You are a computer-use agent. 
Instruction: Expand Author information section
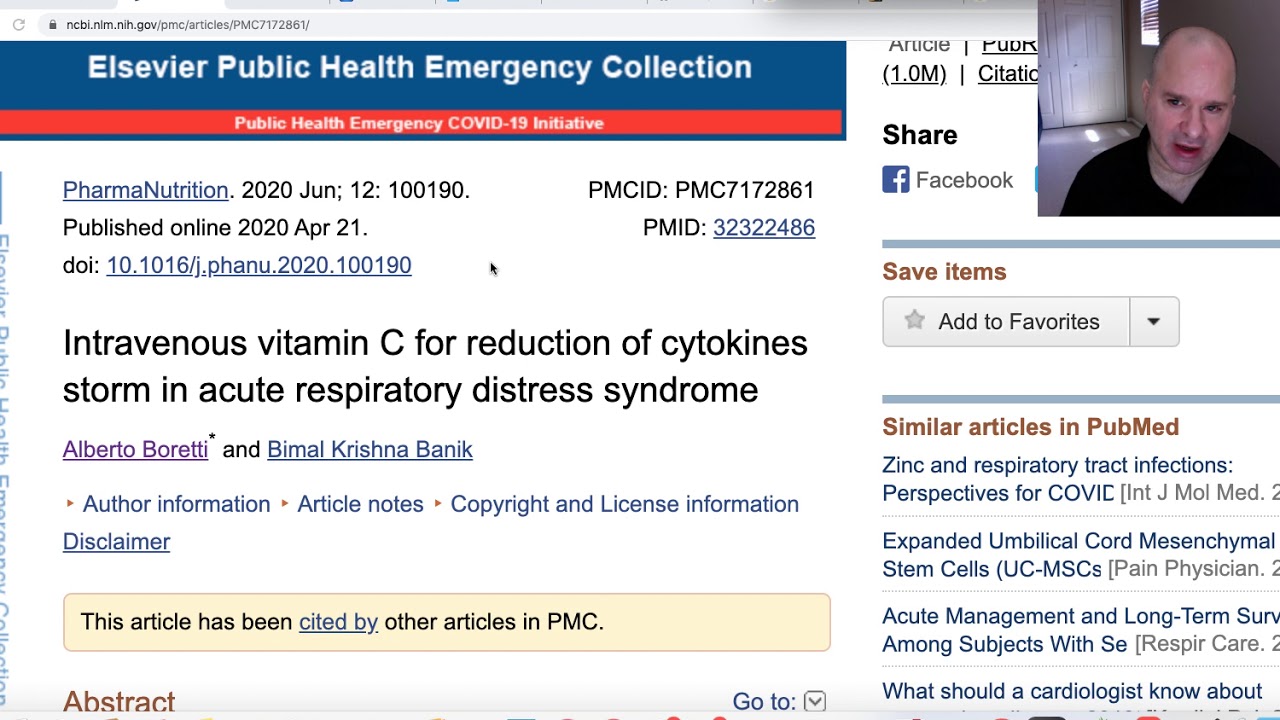point(176,504)
